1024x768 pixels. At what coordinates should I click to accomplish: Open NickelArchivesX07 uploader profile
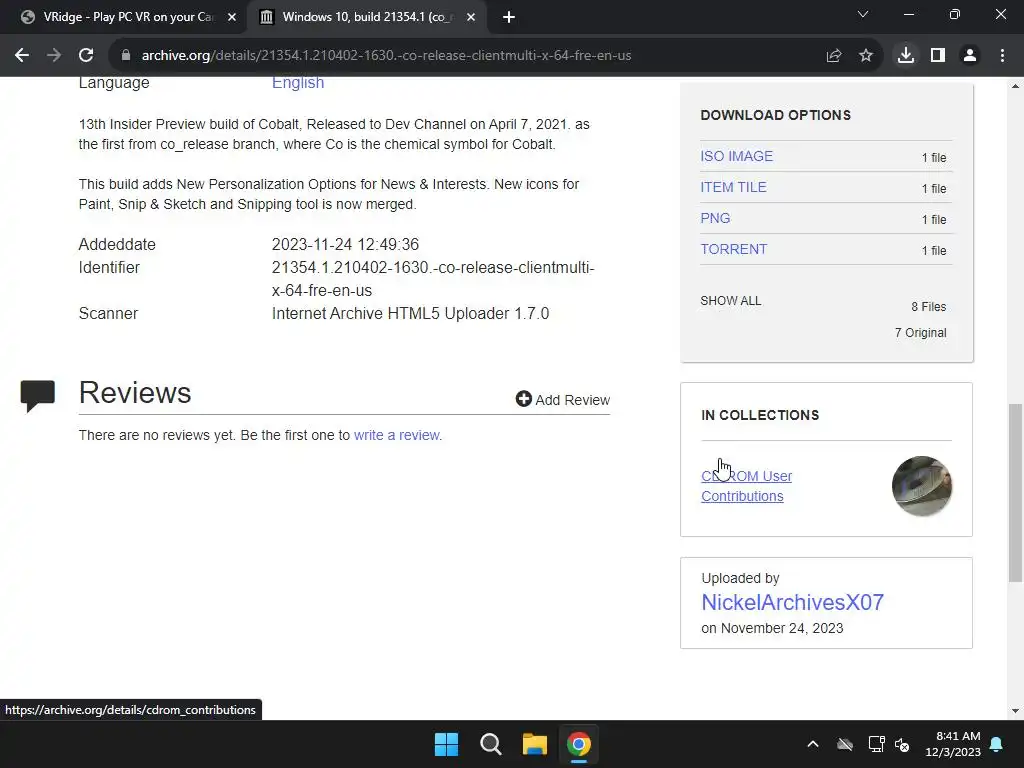pyautogui.click(x=792, y=602)
